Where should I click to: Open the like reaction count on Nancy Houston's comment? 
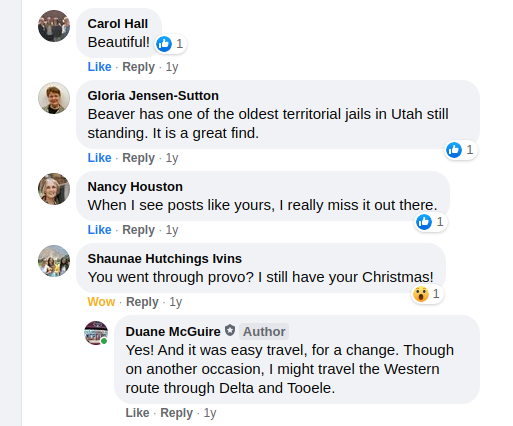coord(431,222)
